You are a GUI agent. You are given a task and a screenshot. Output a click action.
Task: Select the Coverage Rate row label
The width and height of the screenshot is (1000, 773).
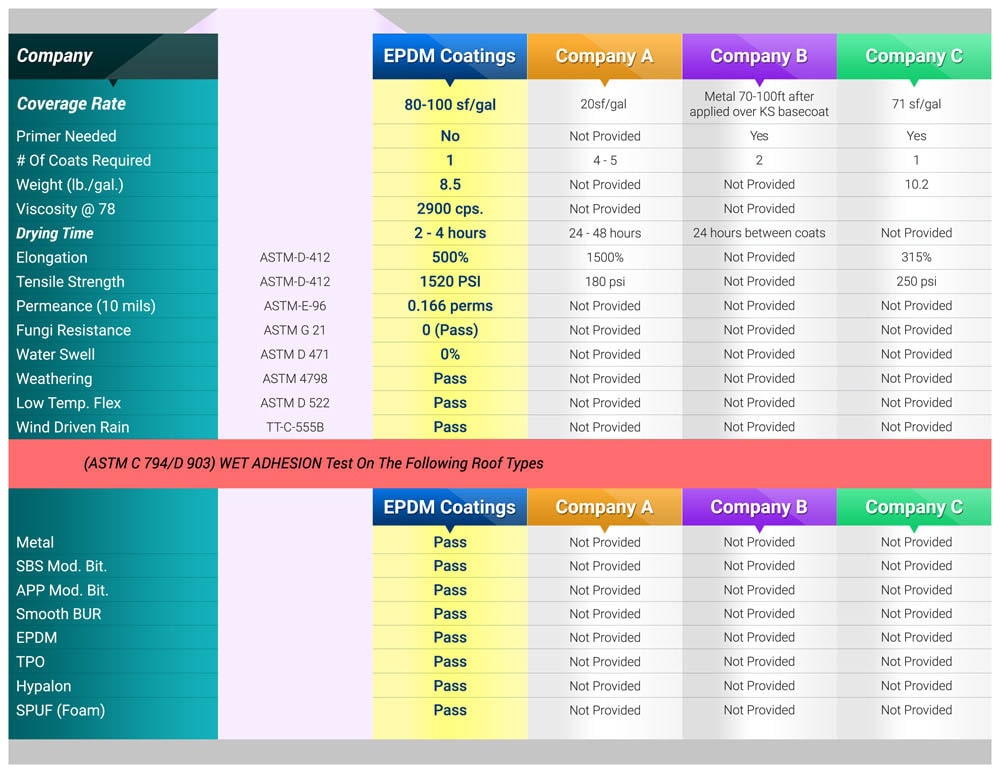tap(71, 103)
